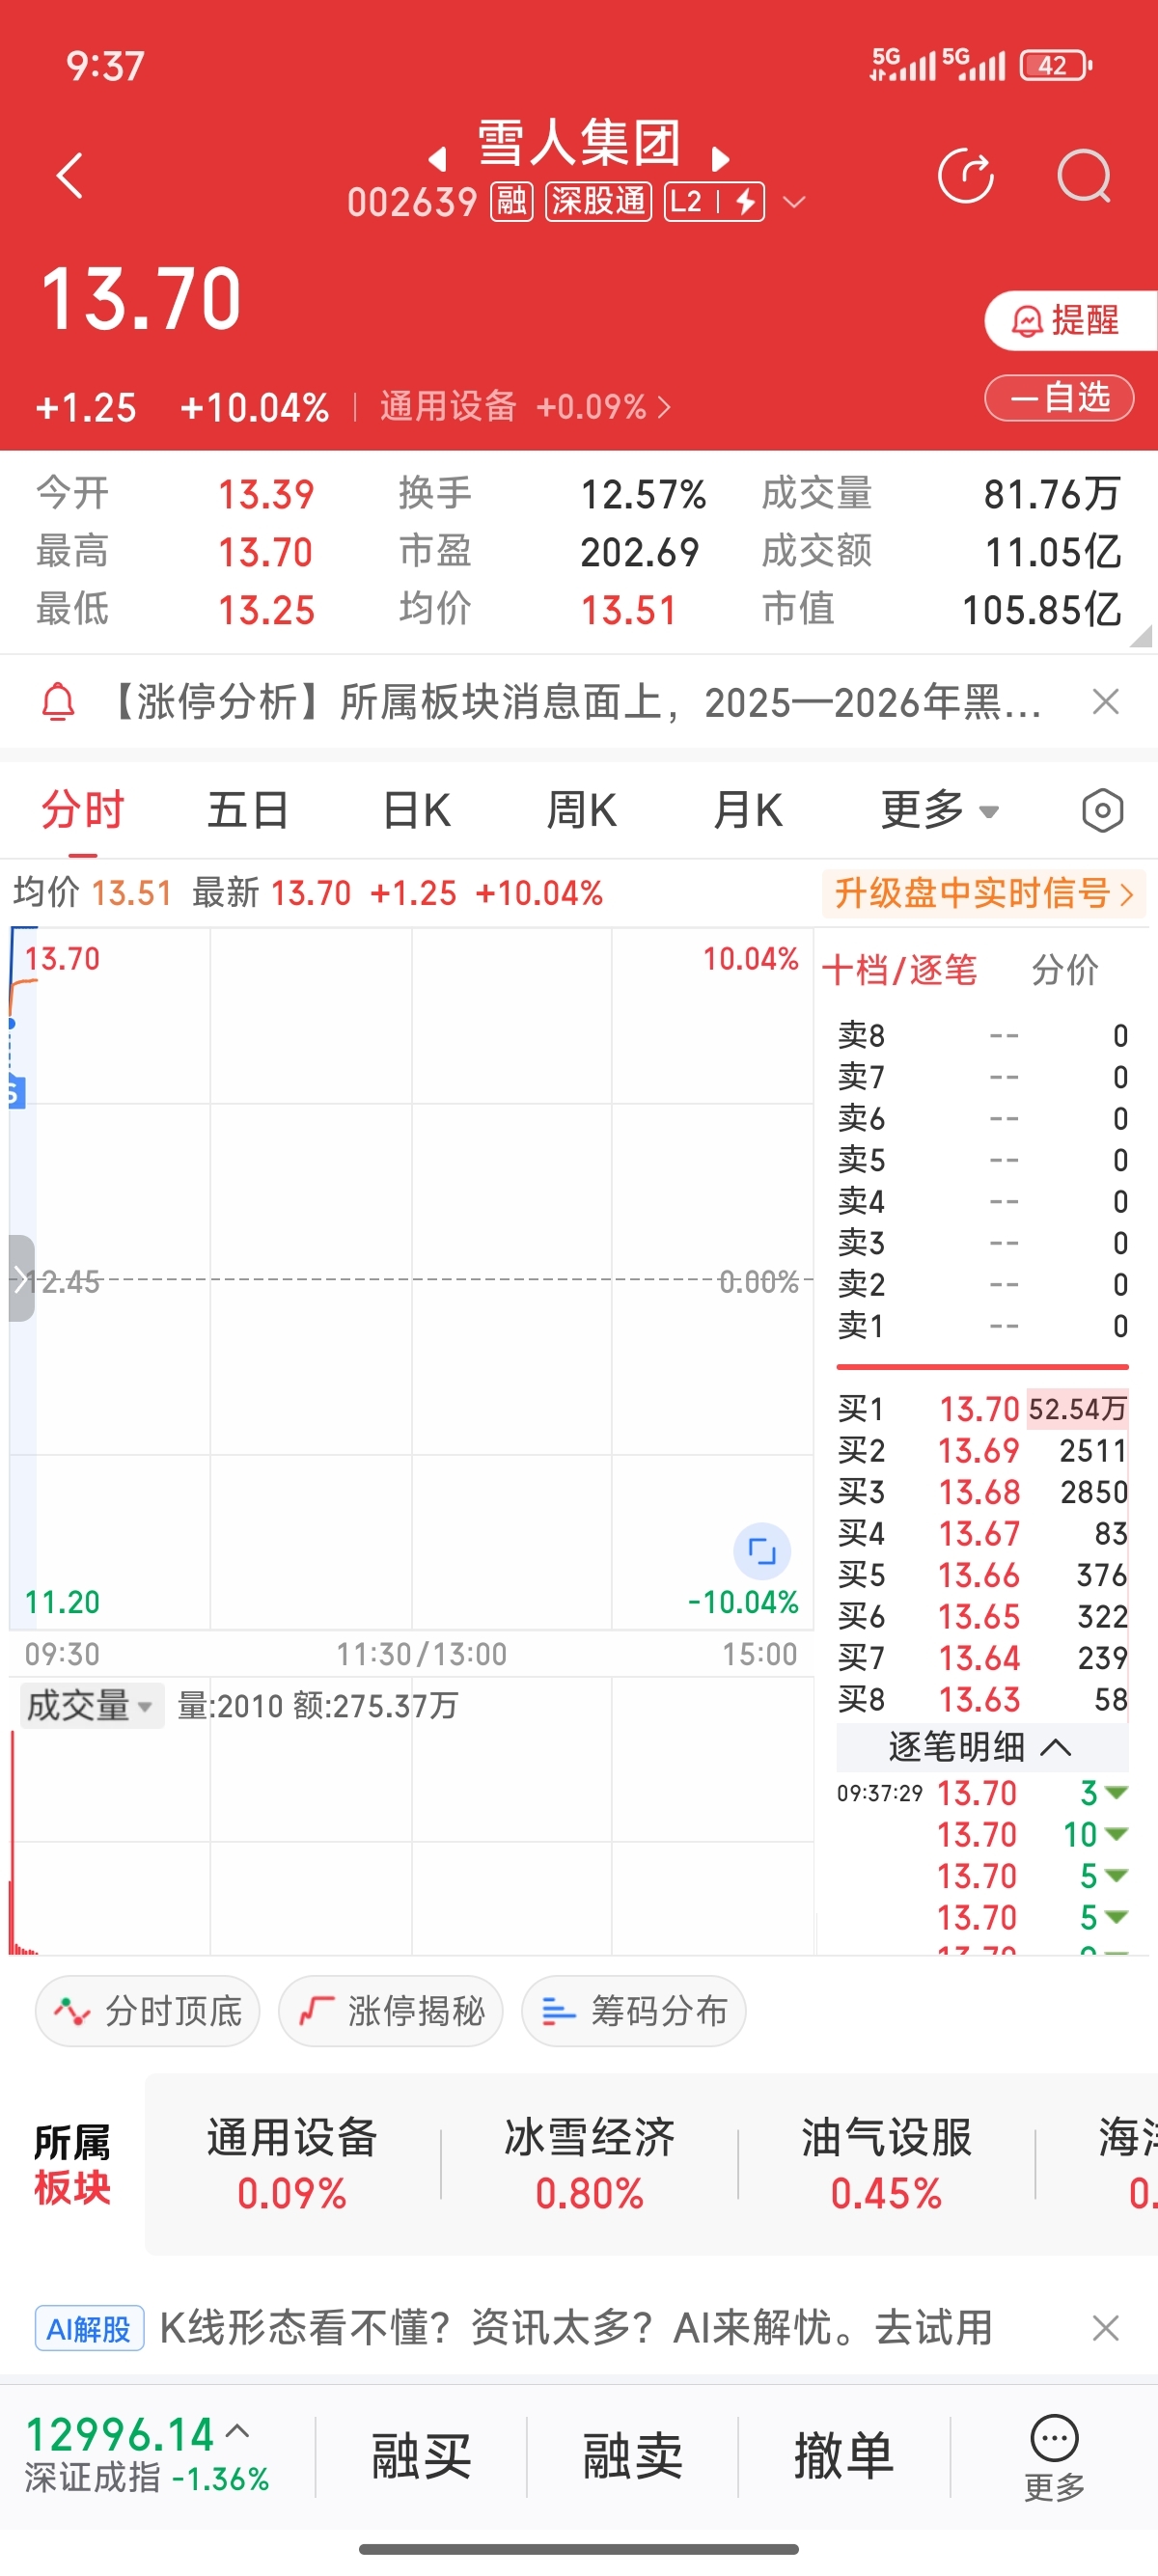Switch to previous stock with left triangle
The width and height of the screenshot is (1158, 2576).
point(437,158)
